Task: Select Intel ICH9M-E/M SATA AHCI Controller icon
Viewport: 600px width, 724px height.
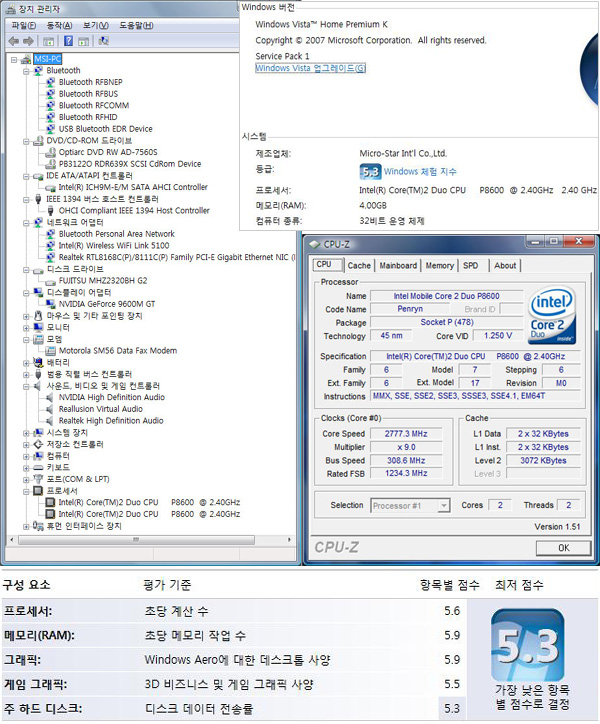Action: coord(50,187)
